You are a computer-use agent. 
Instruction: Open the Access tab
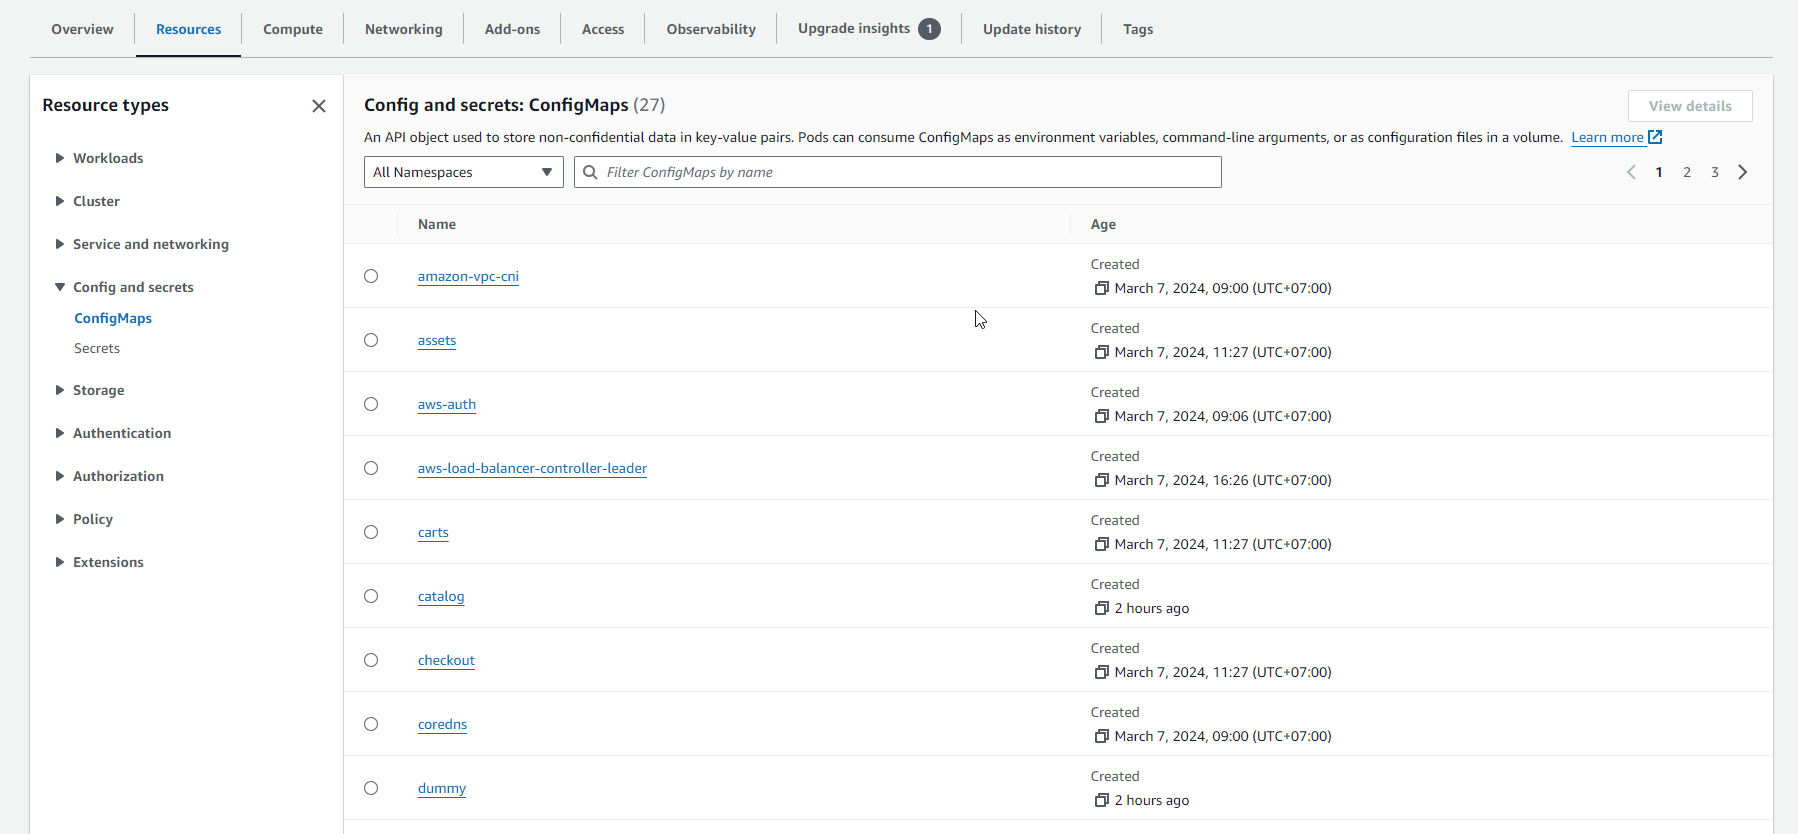coord(603,29)
